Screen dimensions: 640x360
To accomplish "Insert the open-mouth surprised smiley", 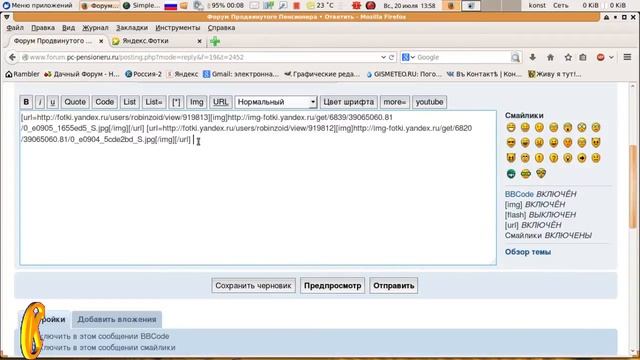I will tap(567, 128).
